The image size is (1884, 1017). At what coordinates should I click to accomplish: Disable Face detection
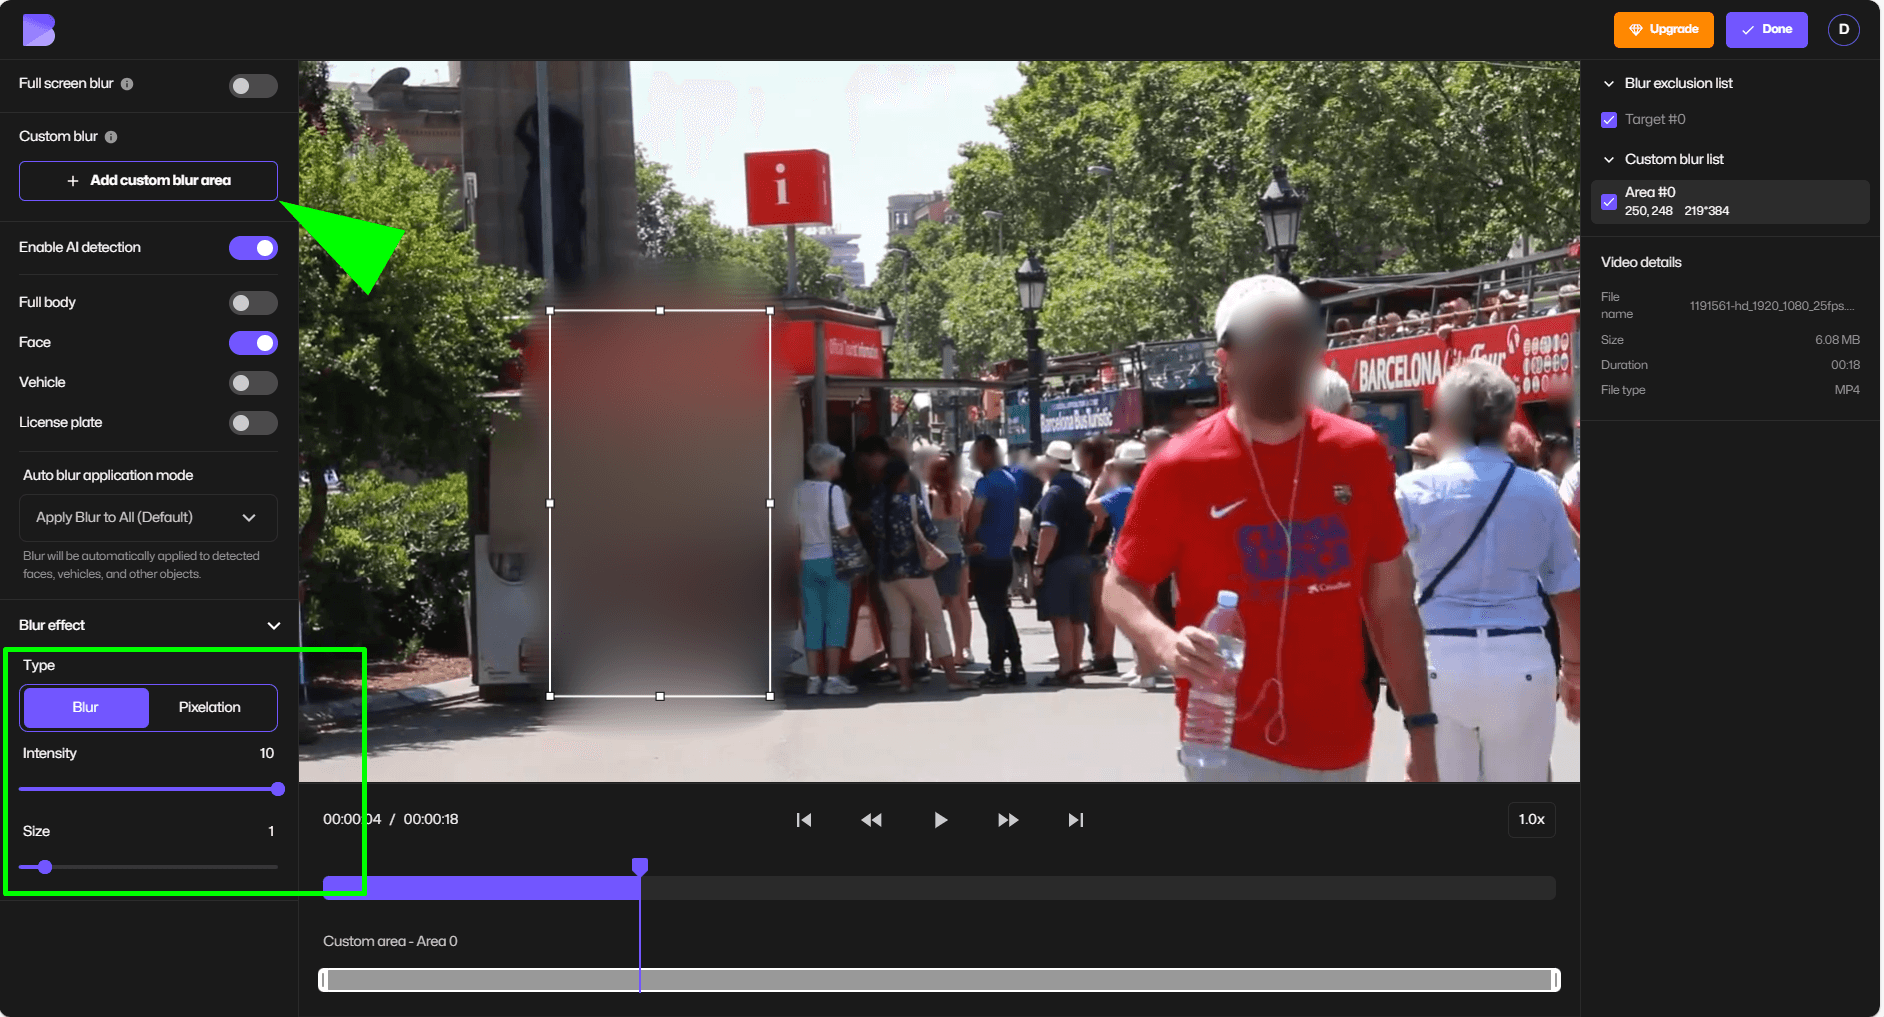coord(253,342)
